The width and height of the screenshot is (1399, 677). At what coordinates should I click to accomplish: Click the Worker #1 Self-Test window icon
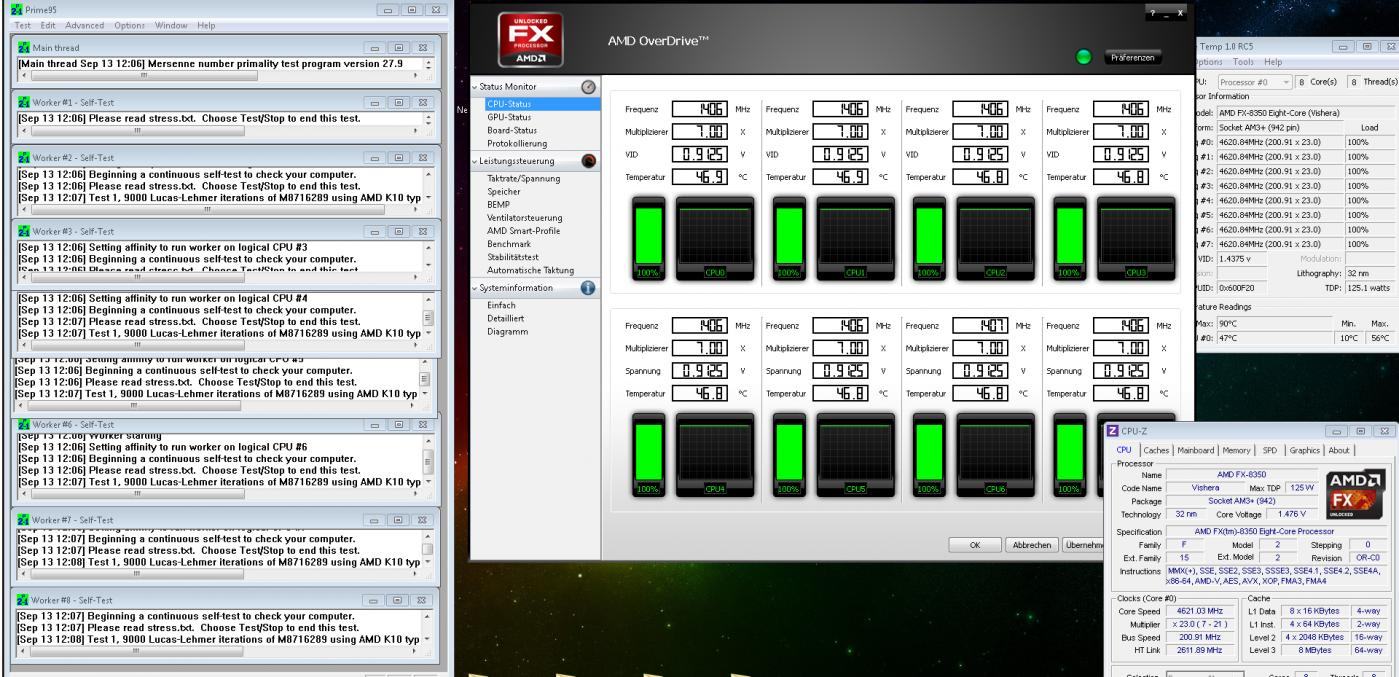23,101
